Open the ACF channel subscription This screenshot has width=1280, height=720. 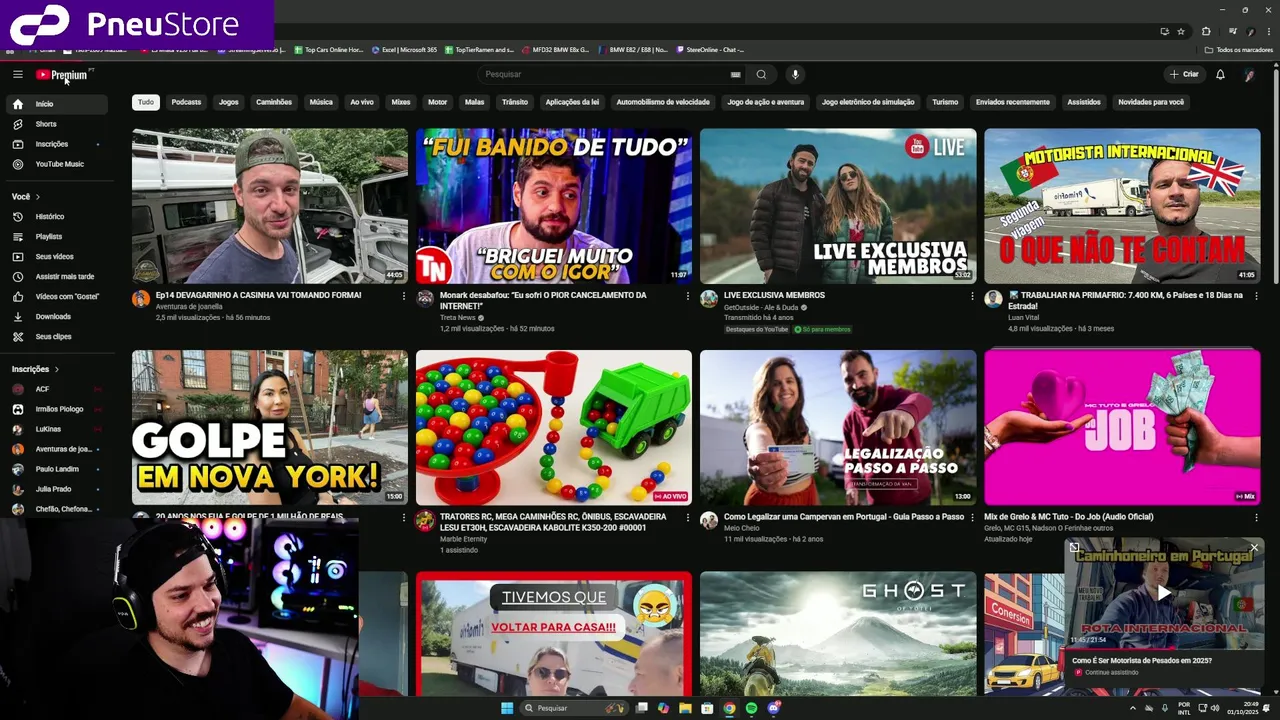pos(59,389)
